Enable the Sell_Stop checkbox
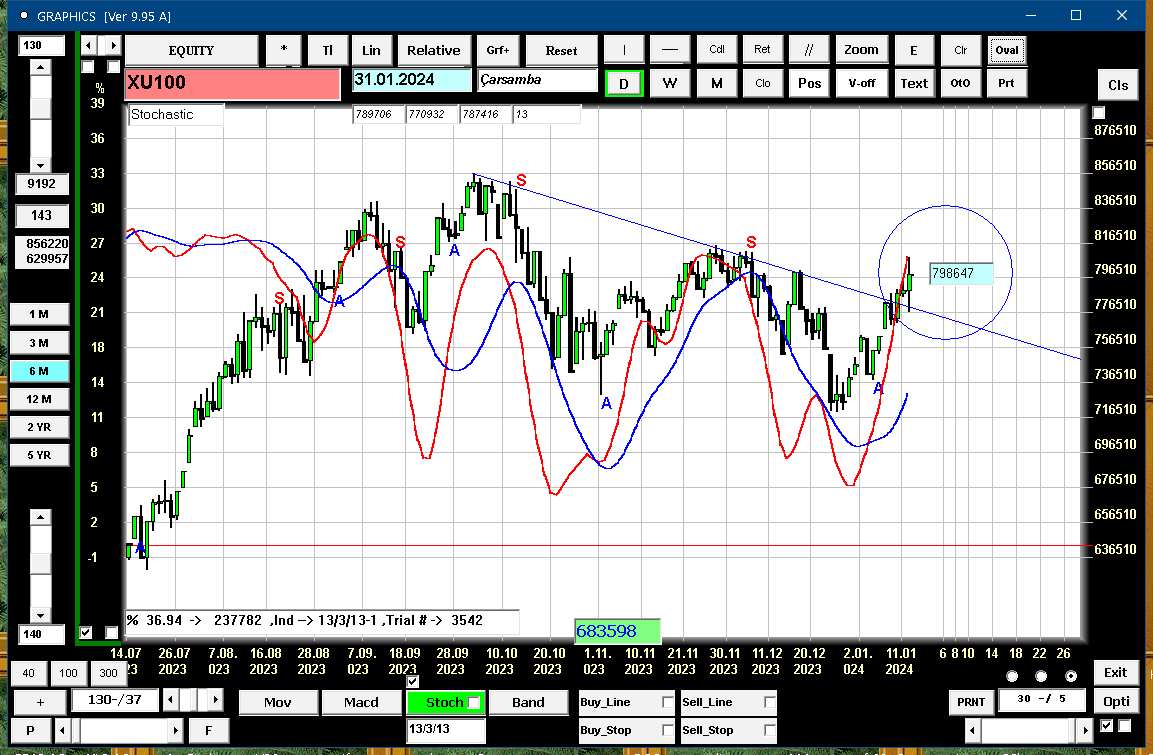Image resolution: width=1153 pixels, height=755 pixels. coord(770,730)
